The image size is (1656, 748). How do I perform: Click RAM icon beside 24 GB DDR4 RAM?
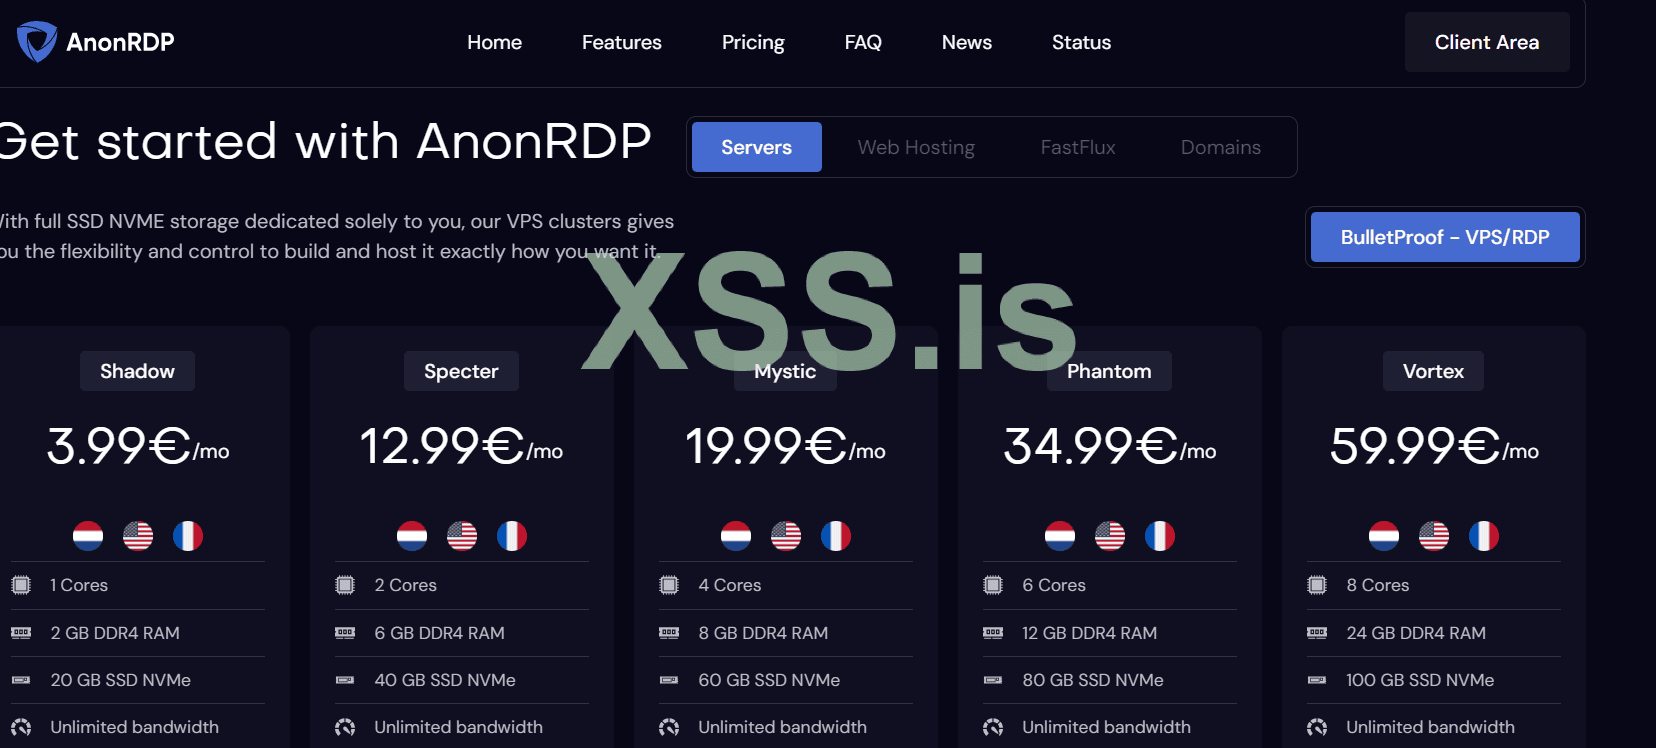tap(1317, 633)
